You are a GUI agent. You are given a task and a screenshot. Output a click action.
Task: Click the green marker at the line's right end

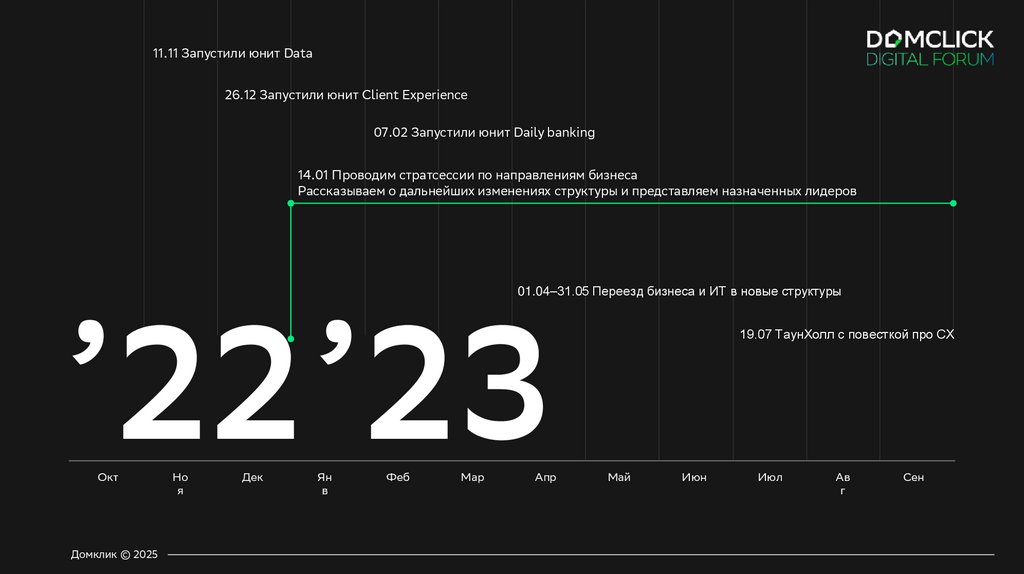[x=953, y=203]
